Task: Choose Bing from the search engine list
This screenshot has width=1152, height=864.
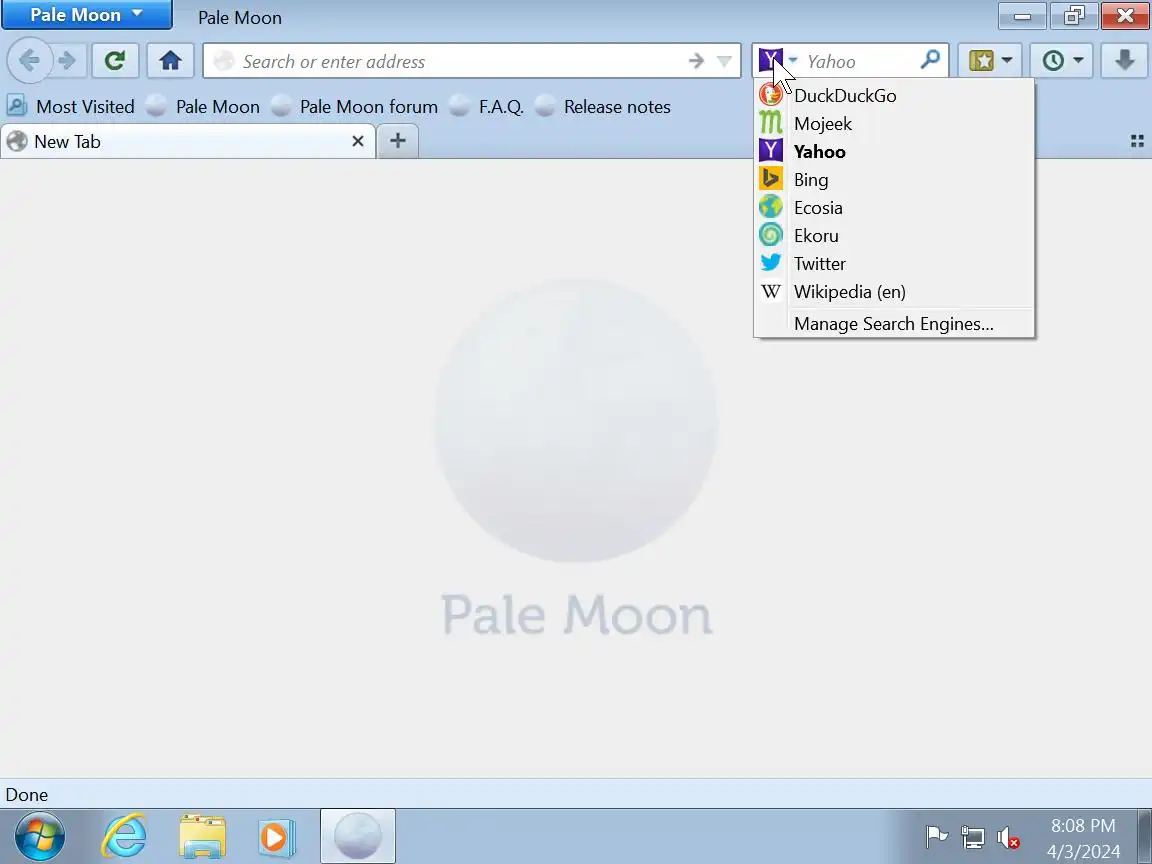Action: coord(894,179)
